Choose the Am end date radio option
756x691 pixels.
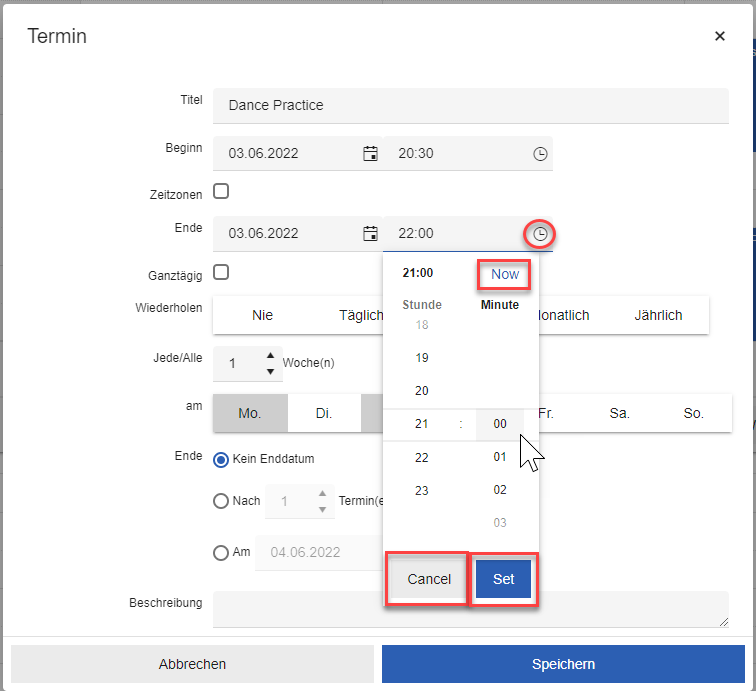(x=221, y=552)
